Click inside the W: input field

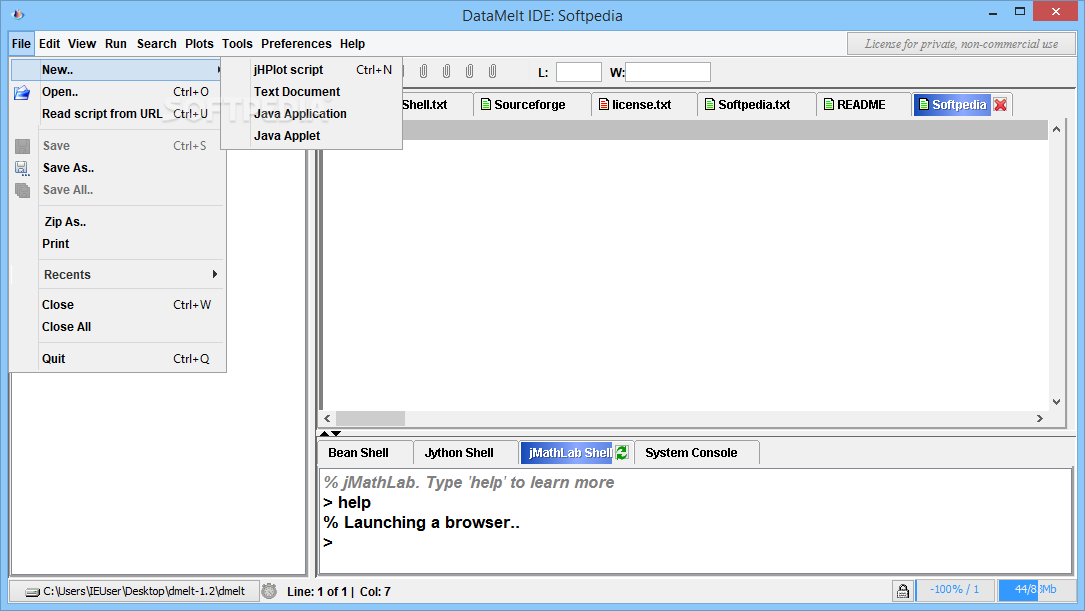(668, 72)
